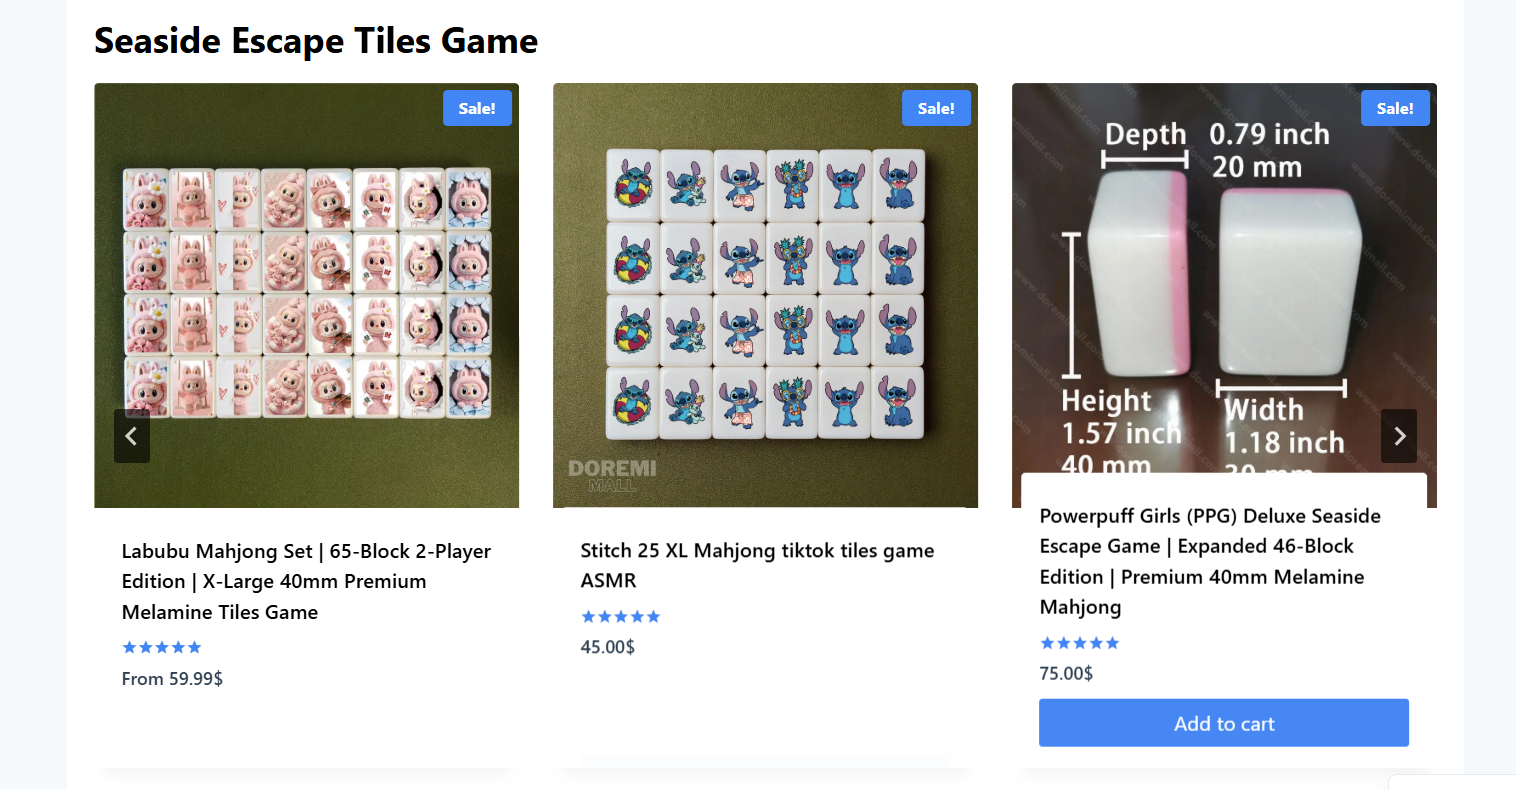Click the From 59.99$ price
Viewport: 1516px width, 789px height.
coord(172,679)
